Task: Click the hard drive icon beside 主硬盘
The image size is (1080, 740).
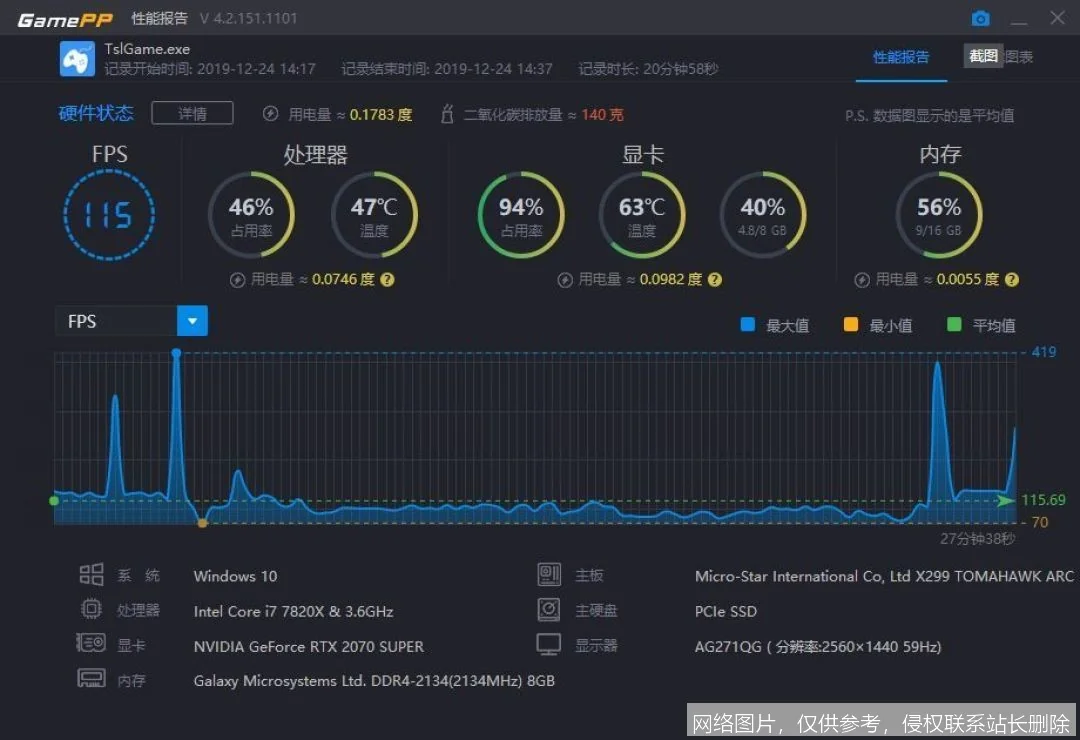Action: [x=548, y=609]
